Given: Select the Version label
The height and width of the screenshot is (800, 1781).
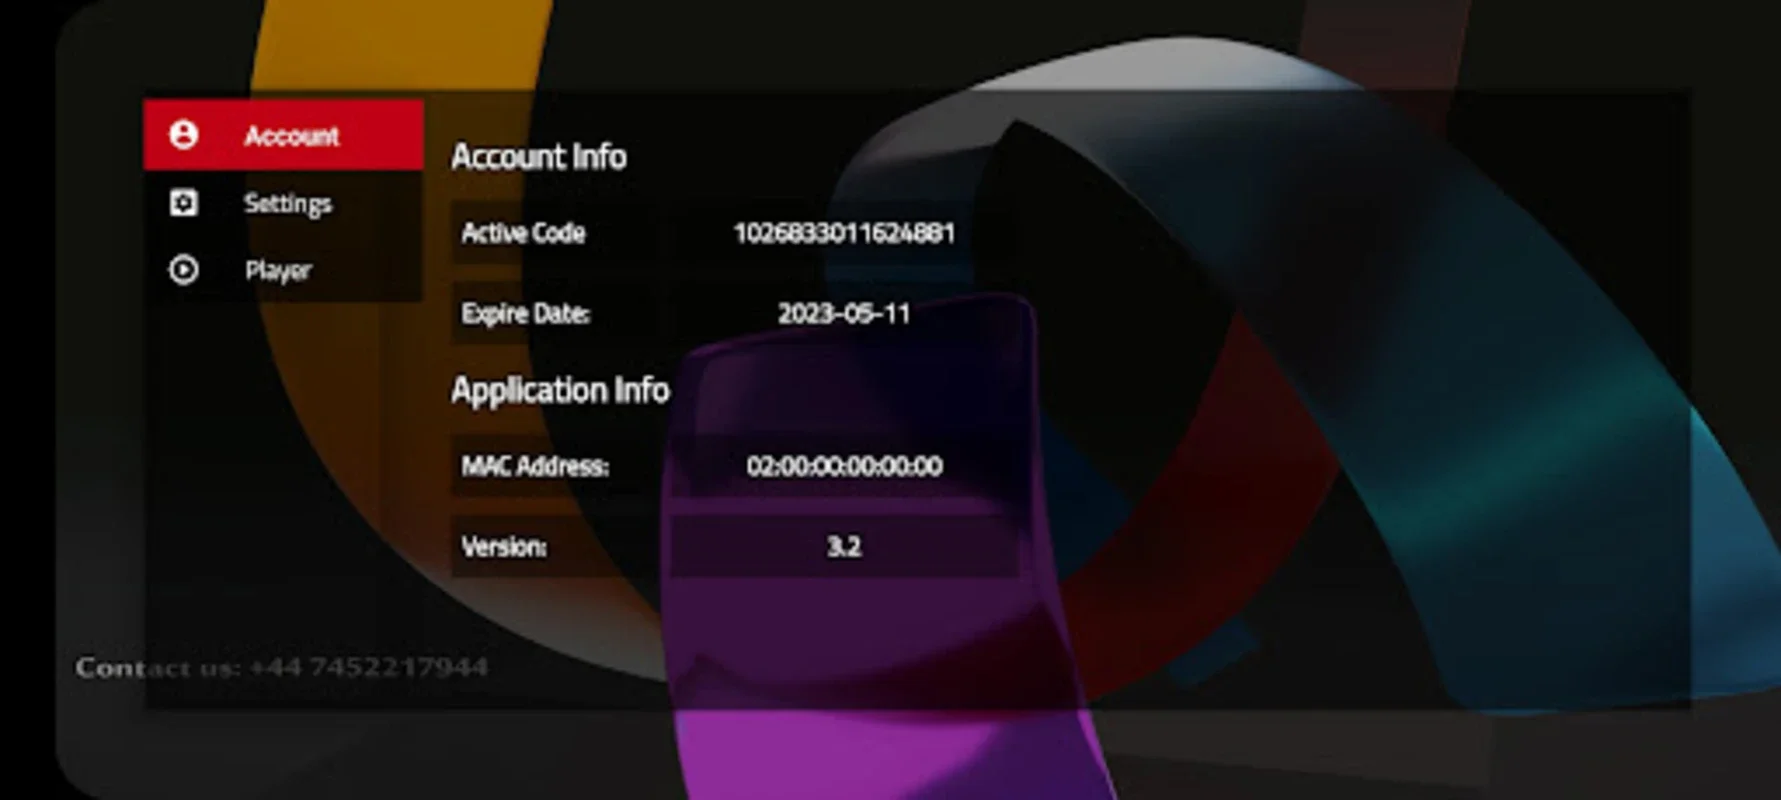Looking at the screenshot, I should 503,547.
